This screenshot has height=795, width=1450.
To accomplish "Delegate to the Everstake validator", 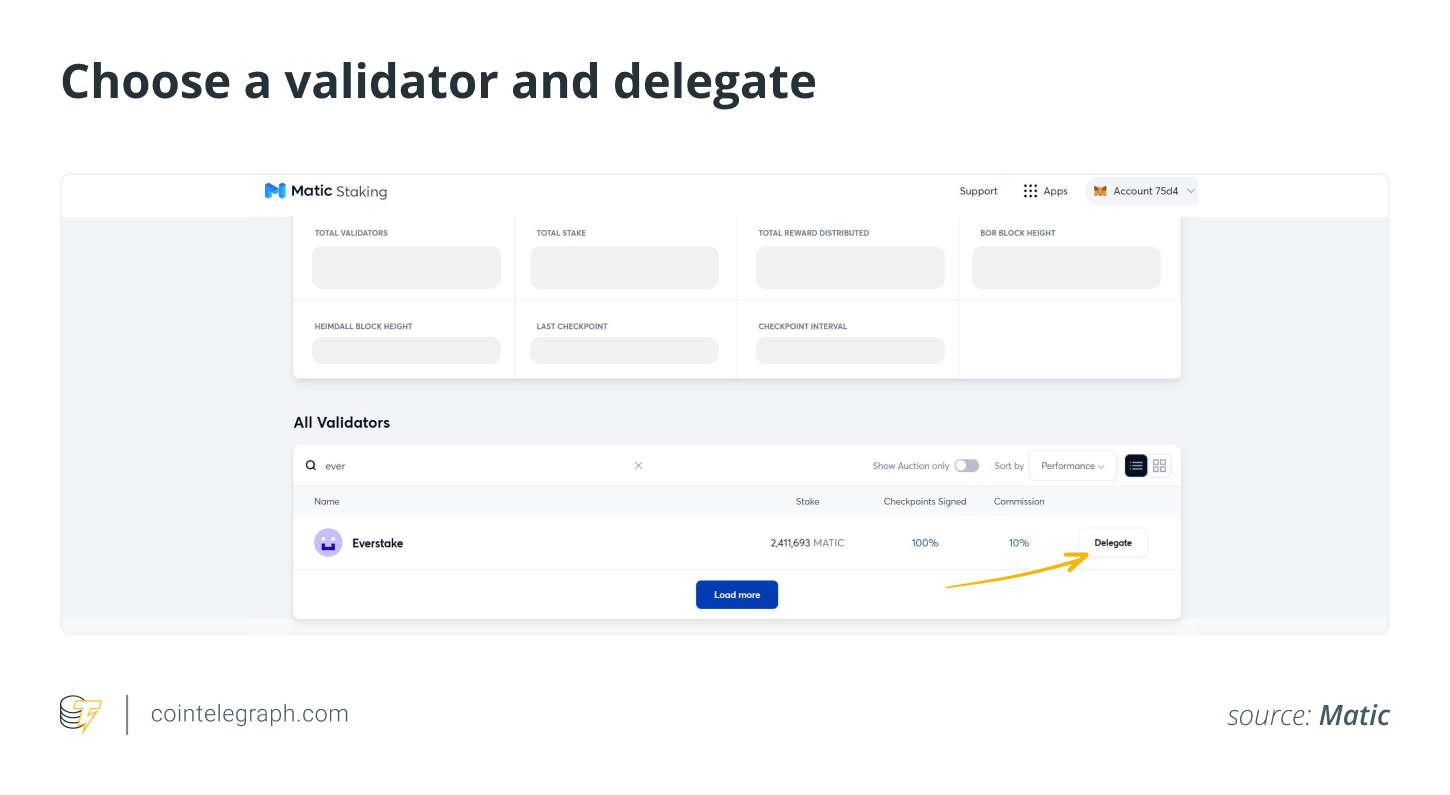I will click(1112, 542).
